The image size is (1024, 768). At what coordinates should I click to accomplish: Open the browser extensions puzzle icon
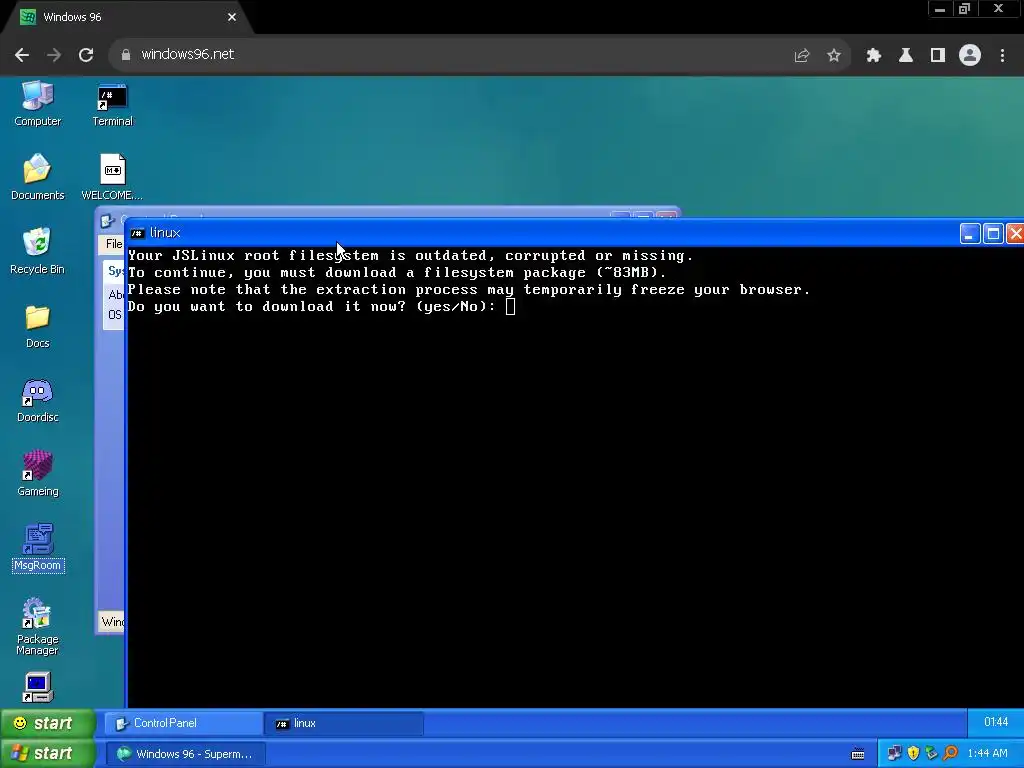click(874, 56)
